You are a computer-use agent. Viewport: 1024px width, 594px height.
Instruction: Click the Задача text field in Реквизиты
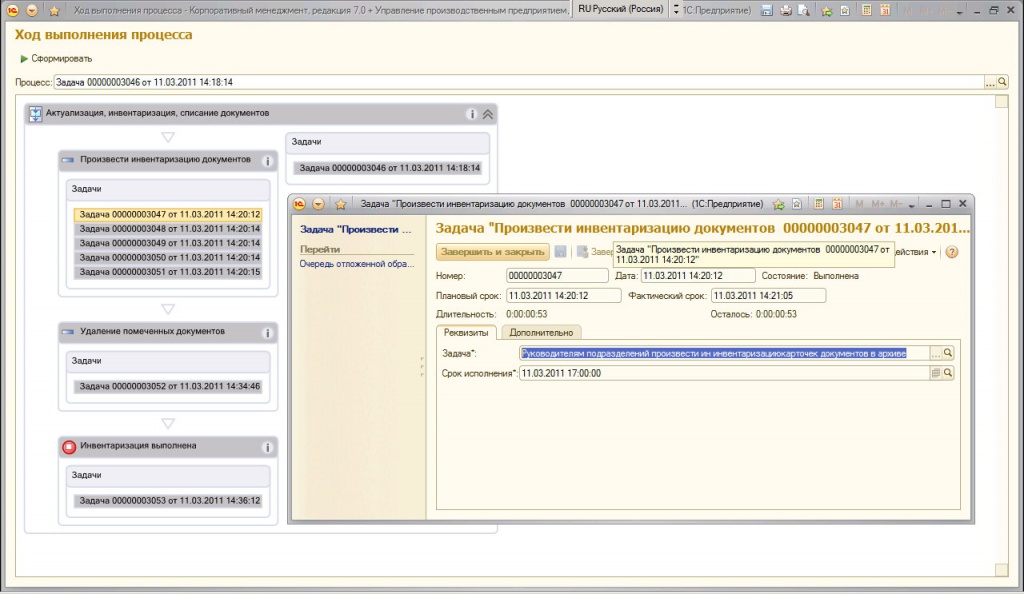[725, 353]
